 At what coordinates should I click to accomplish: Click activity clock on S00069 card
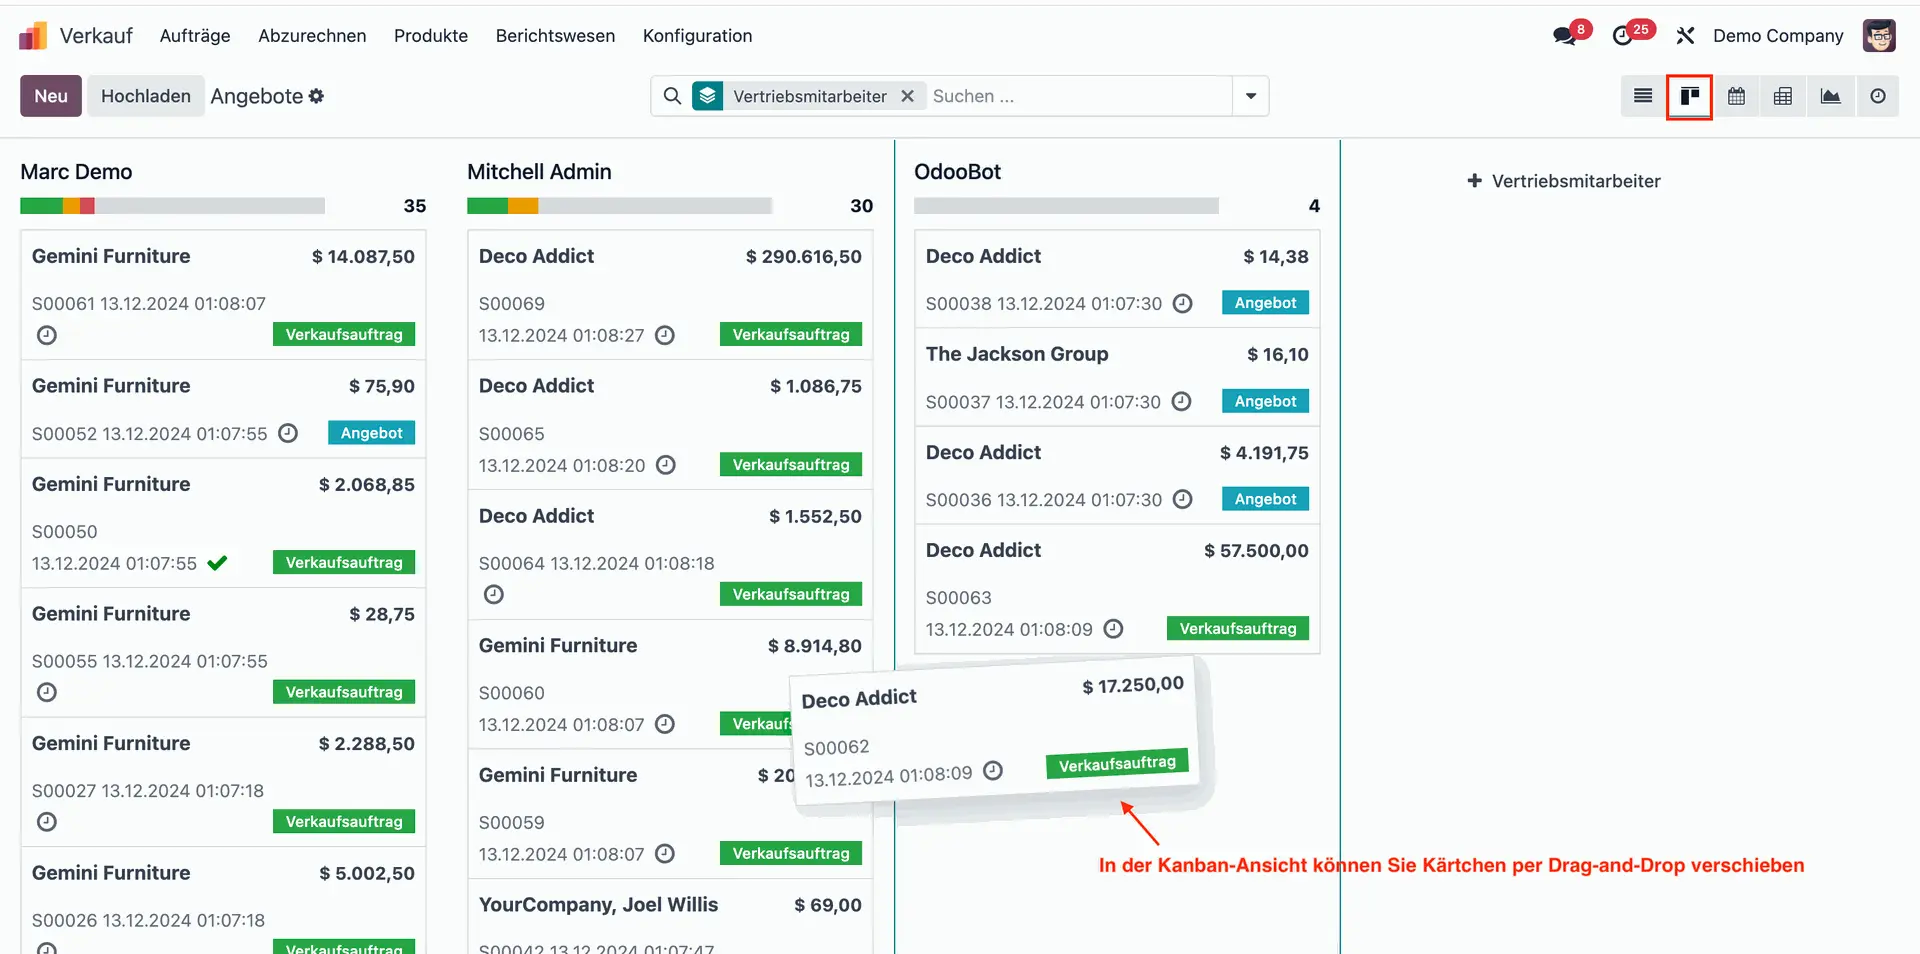coord(665,335)
